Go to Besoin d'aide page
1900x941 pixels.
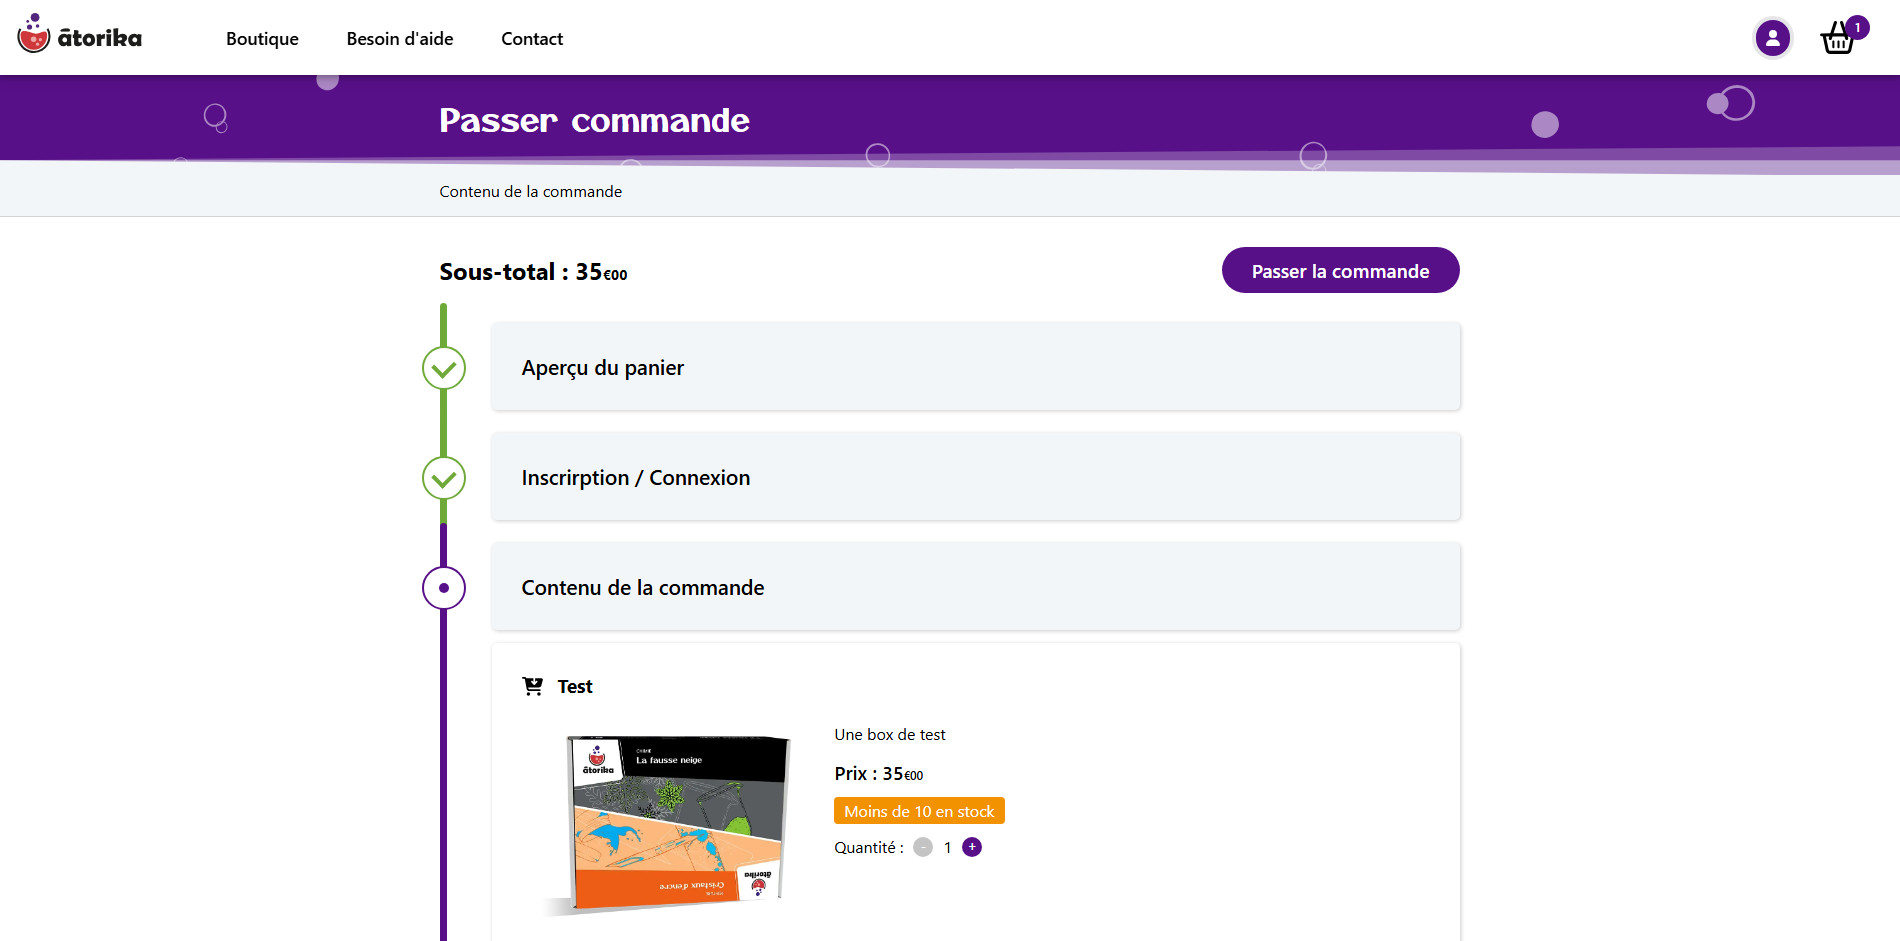(400, 39)
